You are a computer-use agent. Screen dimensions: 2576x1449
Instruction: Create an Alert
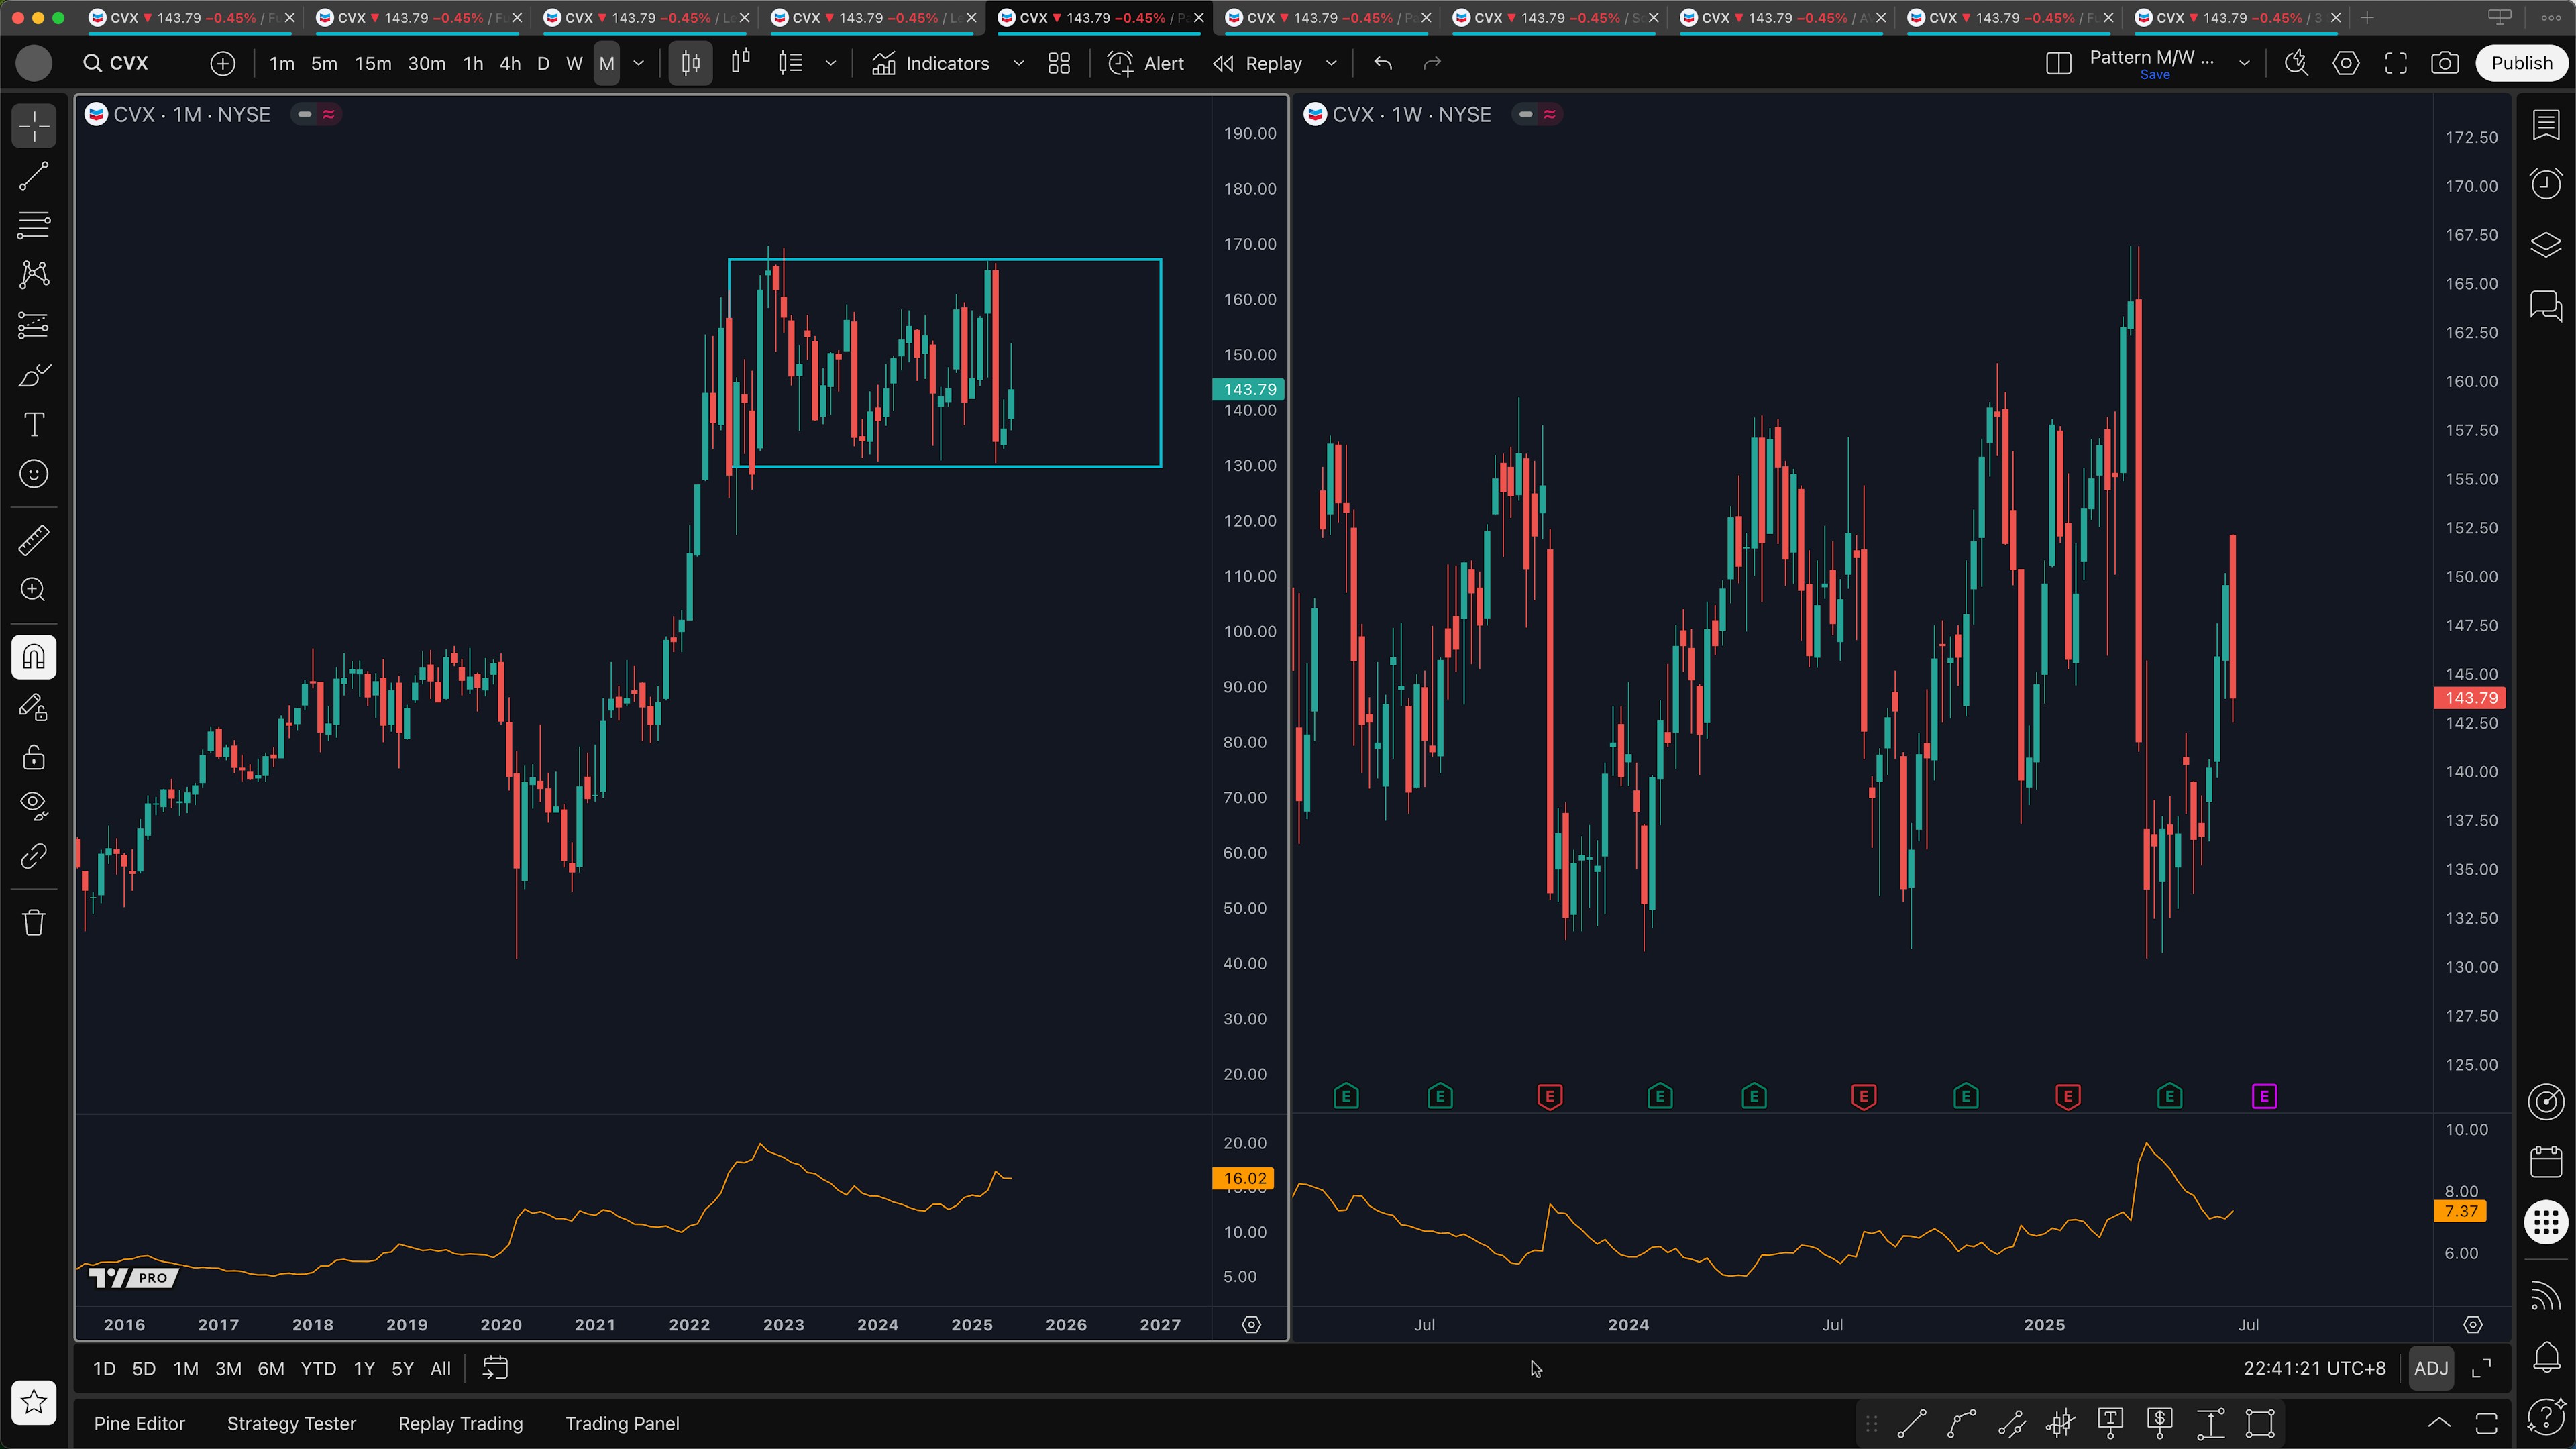(1146, 63)
